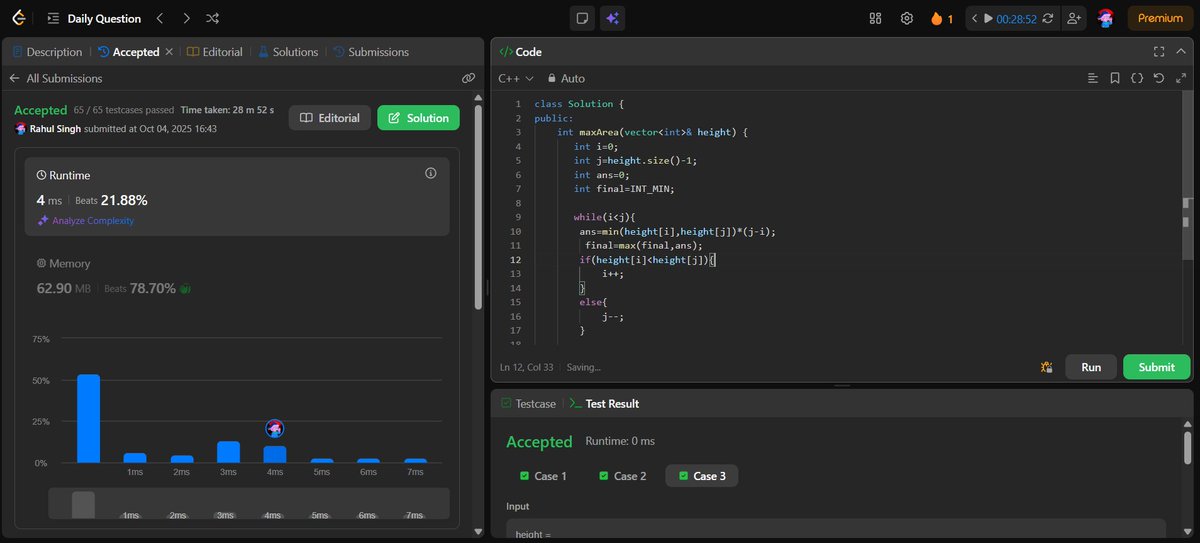Screen dimensions: 1200x543
Task: Open the profile avatar menu
Action: (1105, 18)
